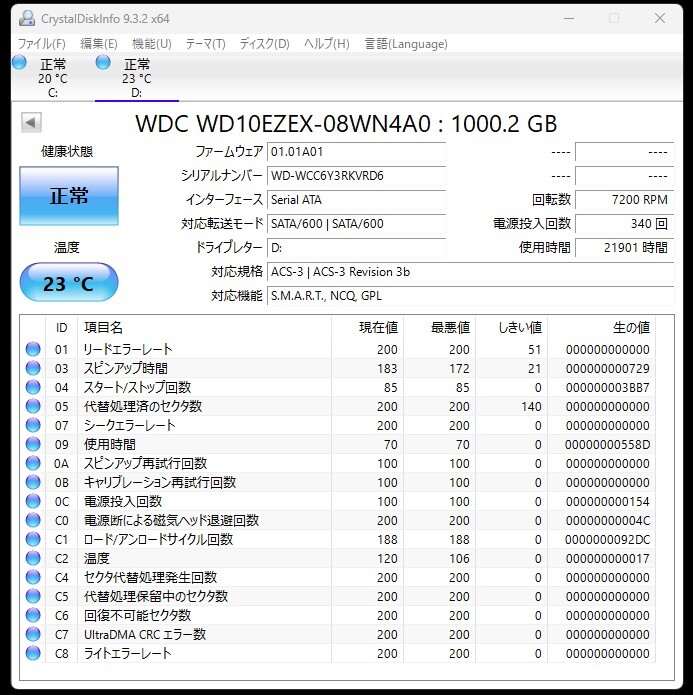Click status icon of UltraDMA CRC エラー数 row
The image size is (693, 695).
click(33, 635)
